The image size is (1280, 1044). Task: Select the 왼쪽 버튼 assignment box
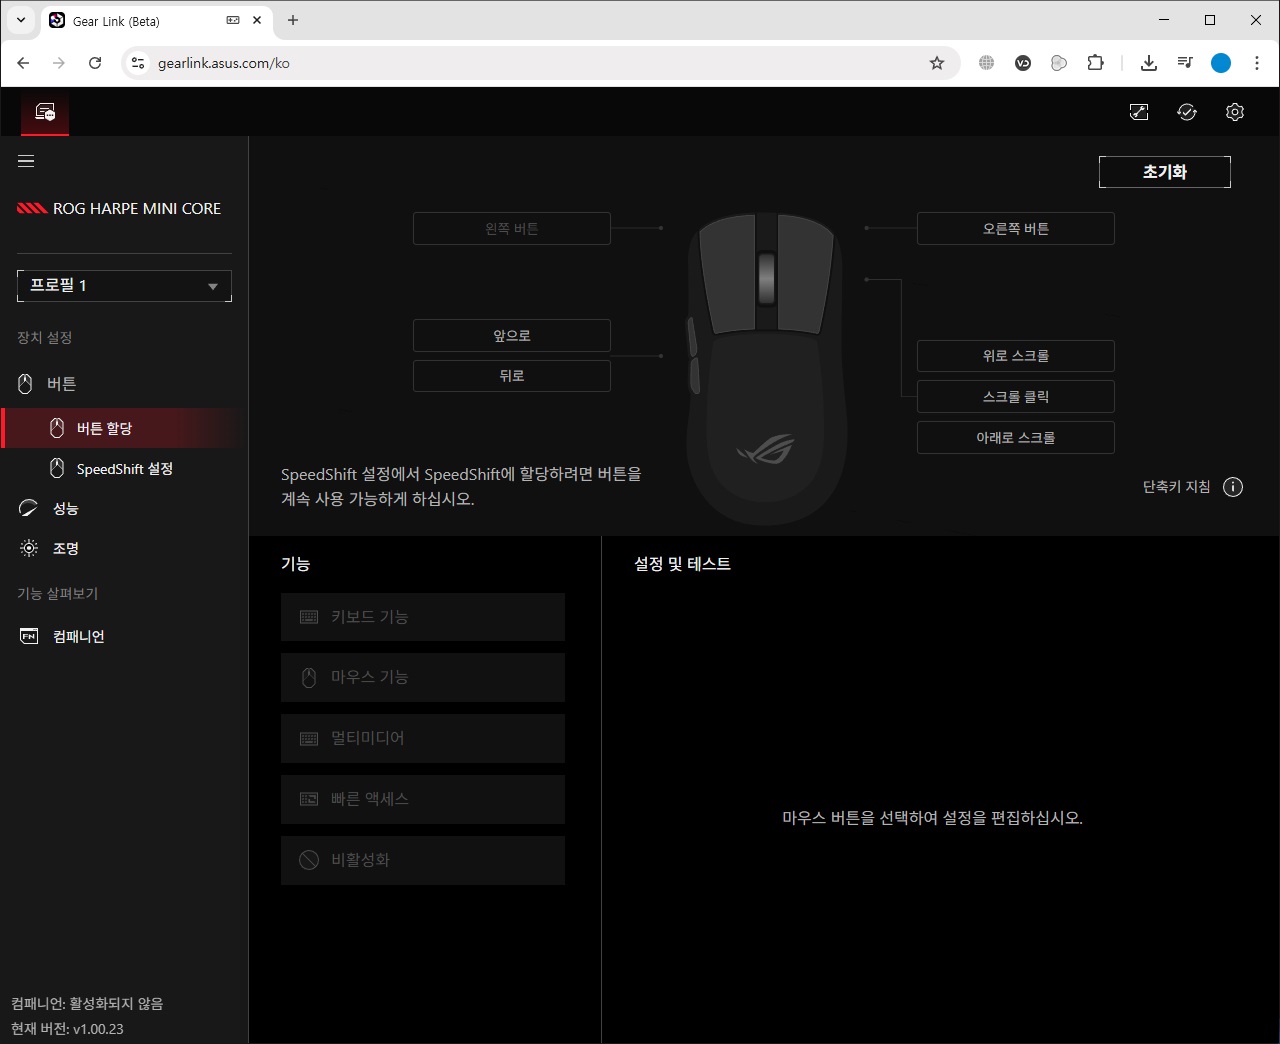511,229
